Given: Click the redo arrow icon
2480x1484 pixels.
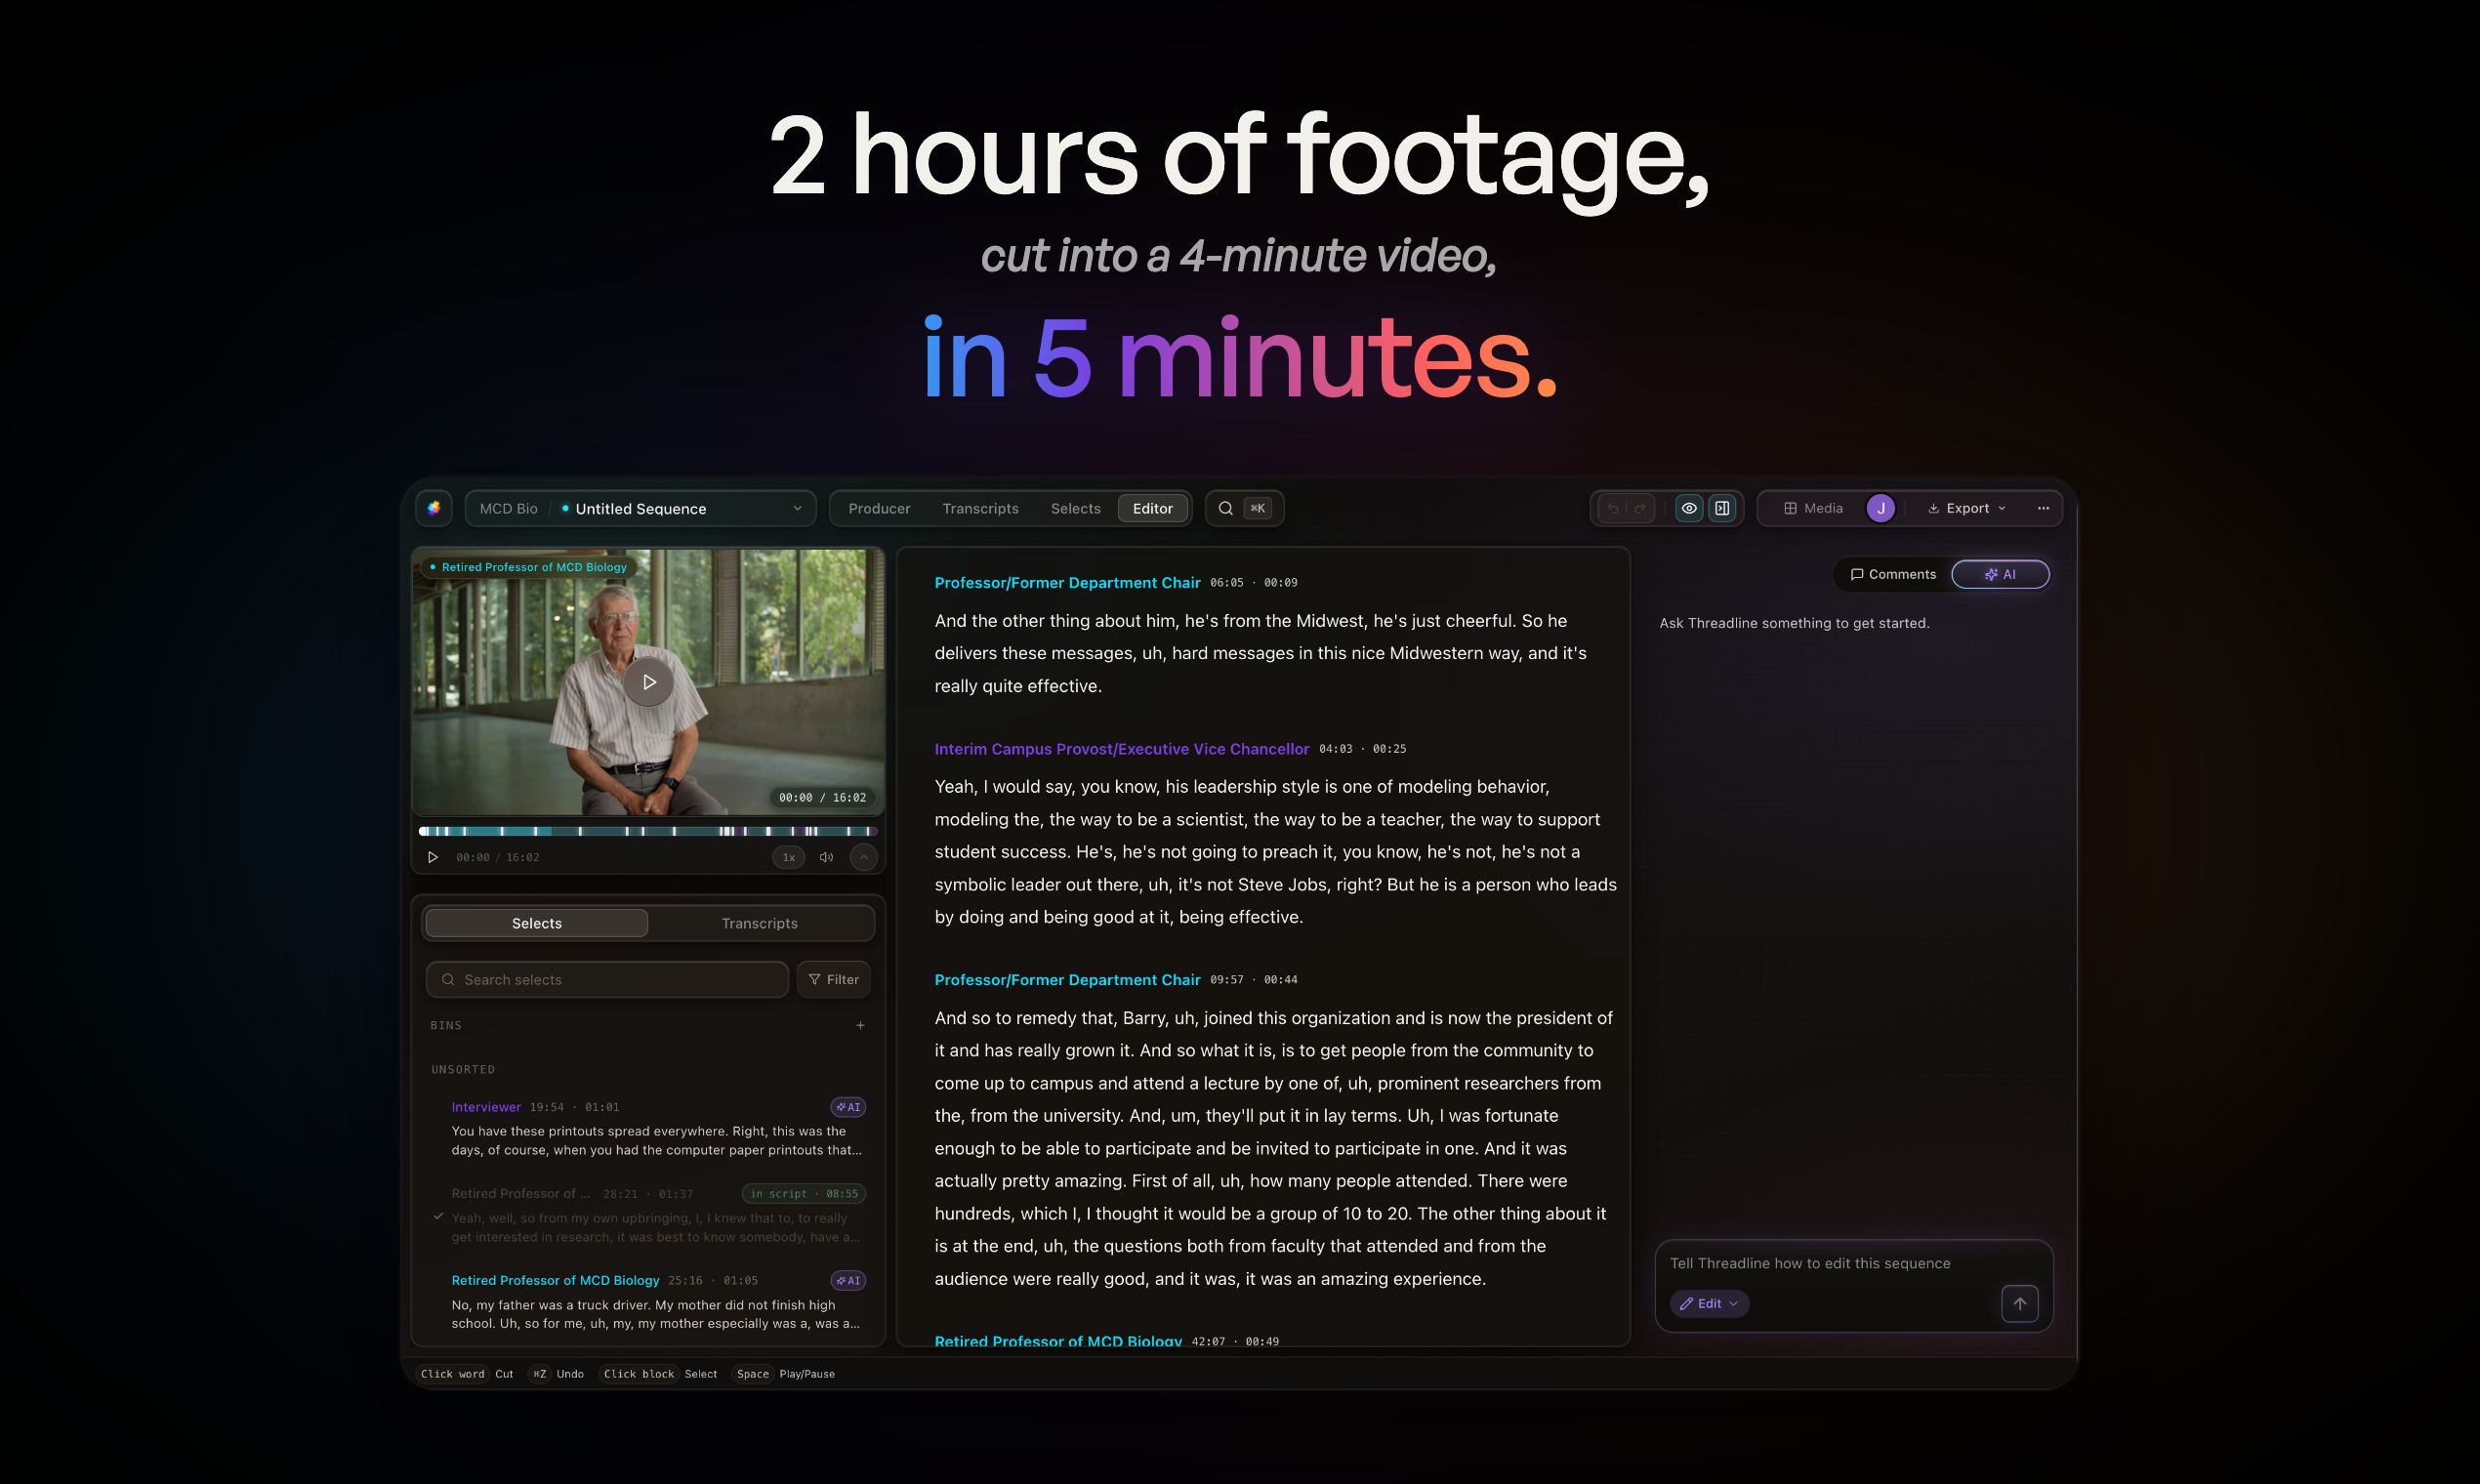Looking at the screenshot, I should (x=1640, y=508).
